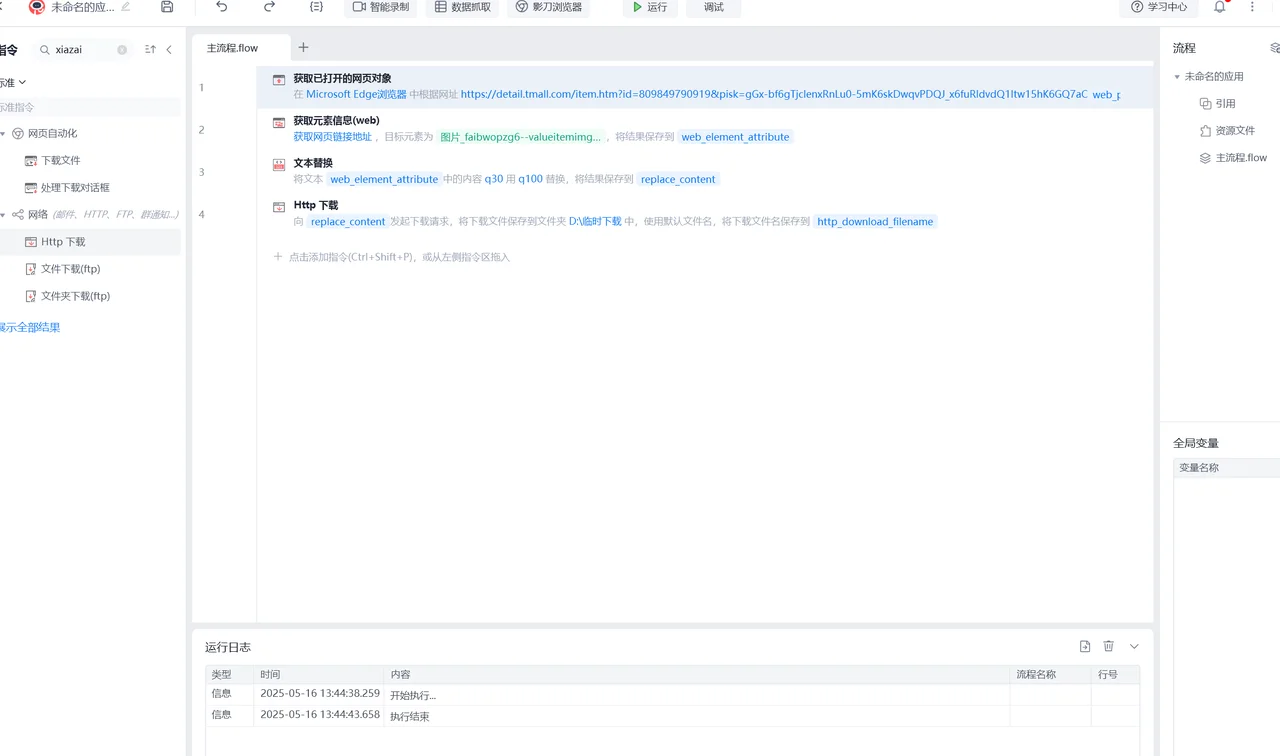This screenshot has height=756, width=1280.
Task: Click D:\临时下载 folder path in step 4
Action: tap(595, 221)
